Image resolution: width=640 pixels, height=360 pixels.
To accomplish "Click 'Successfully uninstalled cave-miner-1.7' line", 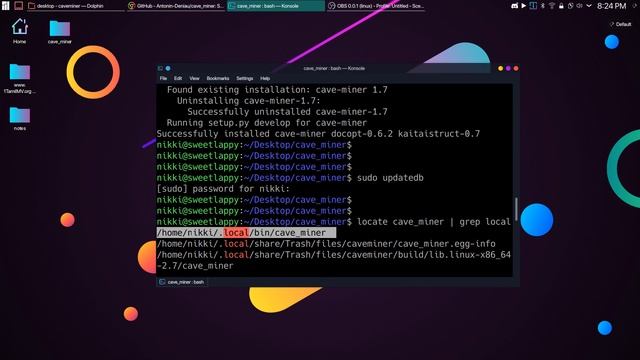I will click(287, 112).
